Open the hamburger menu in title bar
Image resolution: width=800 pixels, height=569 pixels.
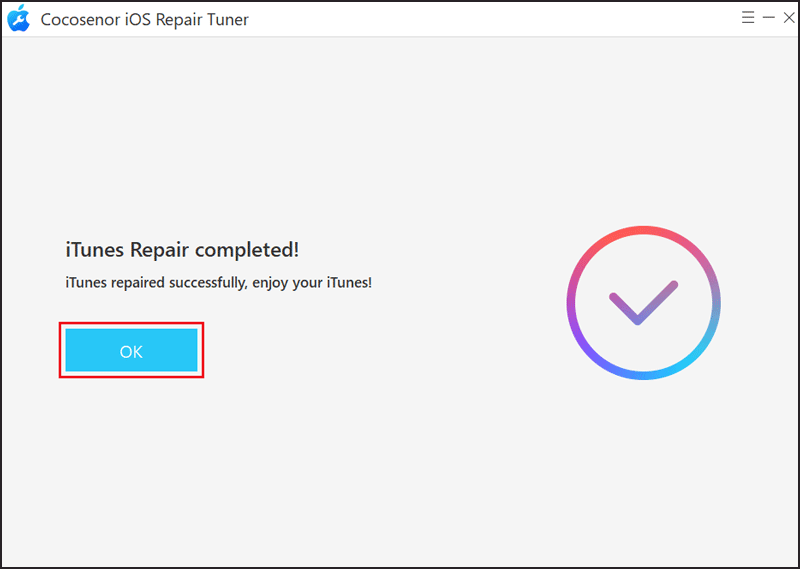(748, 18)
